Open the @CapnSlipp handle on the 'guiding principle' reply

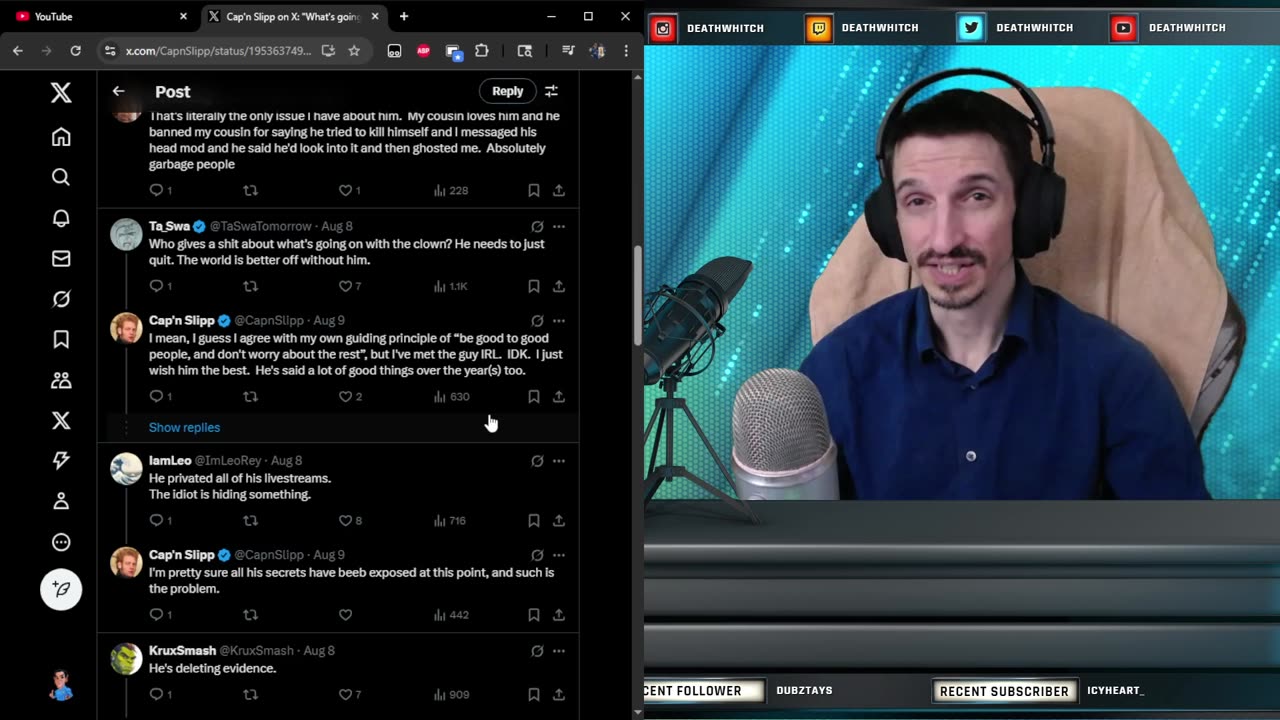(270, 321)
